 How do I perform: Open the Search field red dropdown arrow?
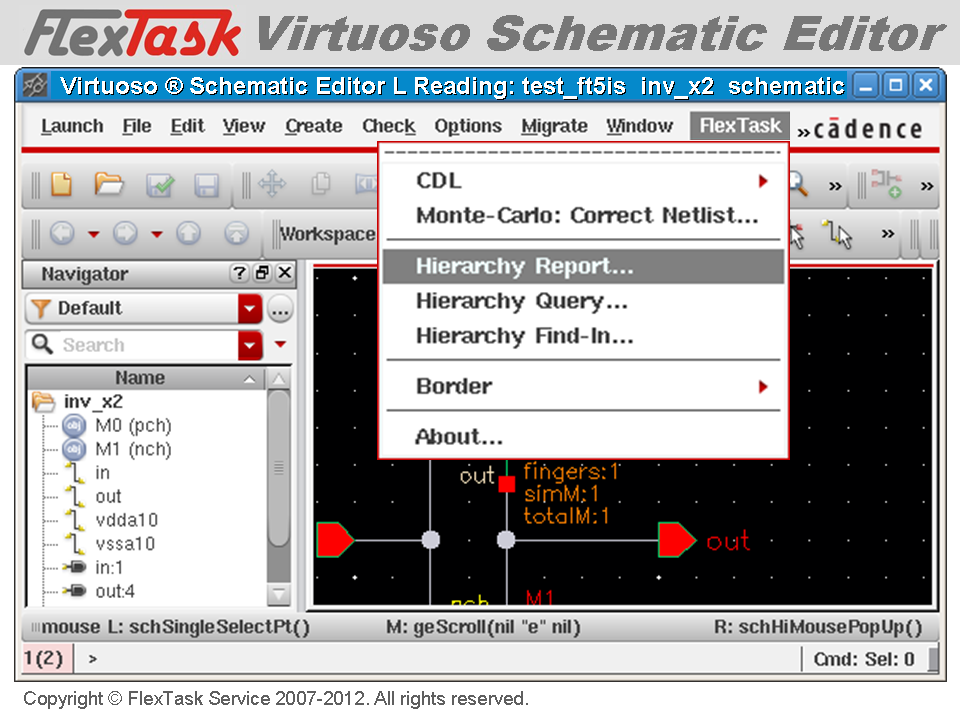click(x=250, y=345)
